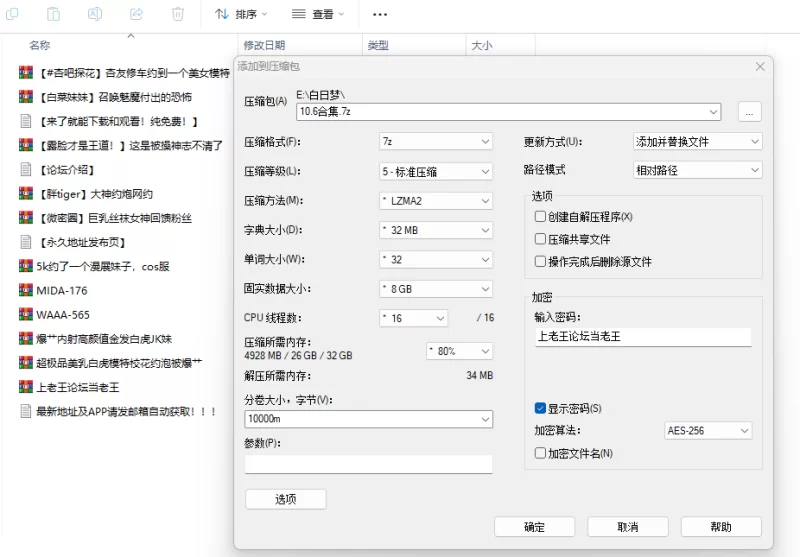
Task: Click the 输入密码 password field
Action: (642, 337)
